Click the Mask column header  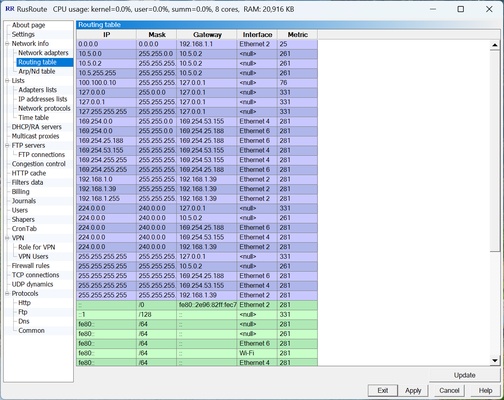tap(157, 35)
